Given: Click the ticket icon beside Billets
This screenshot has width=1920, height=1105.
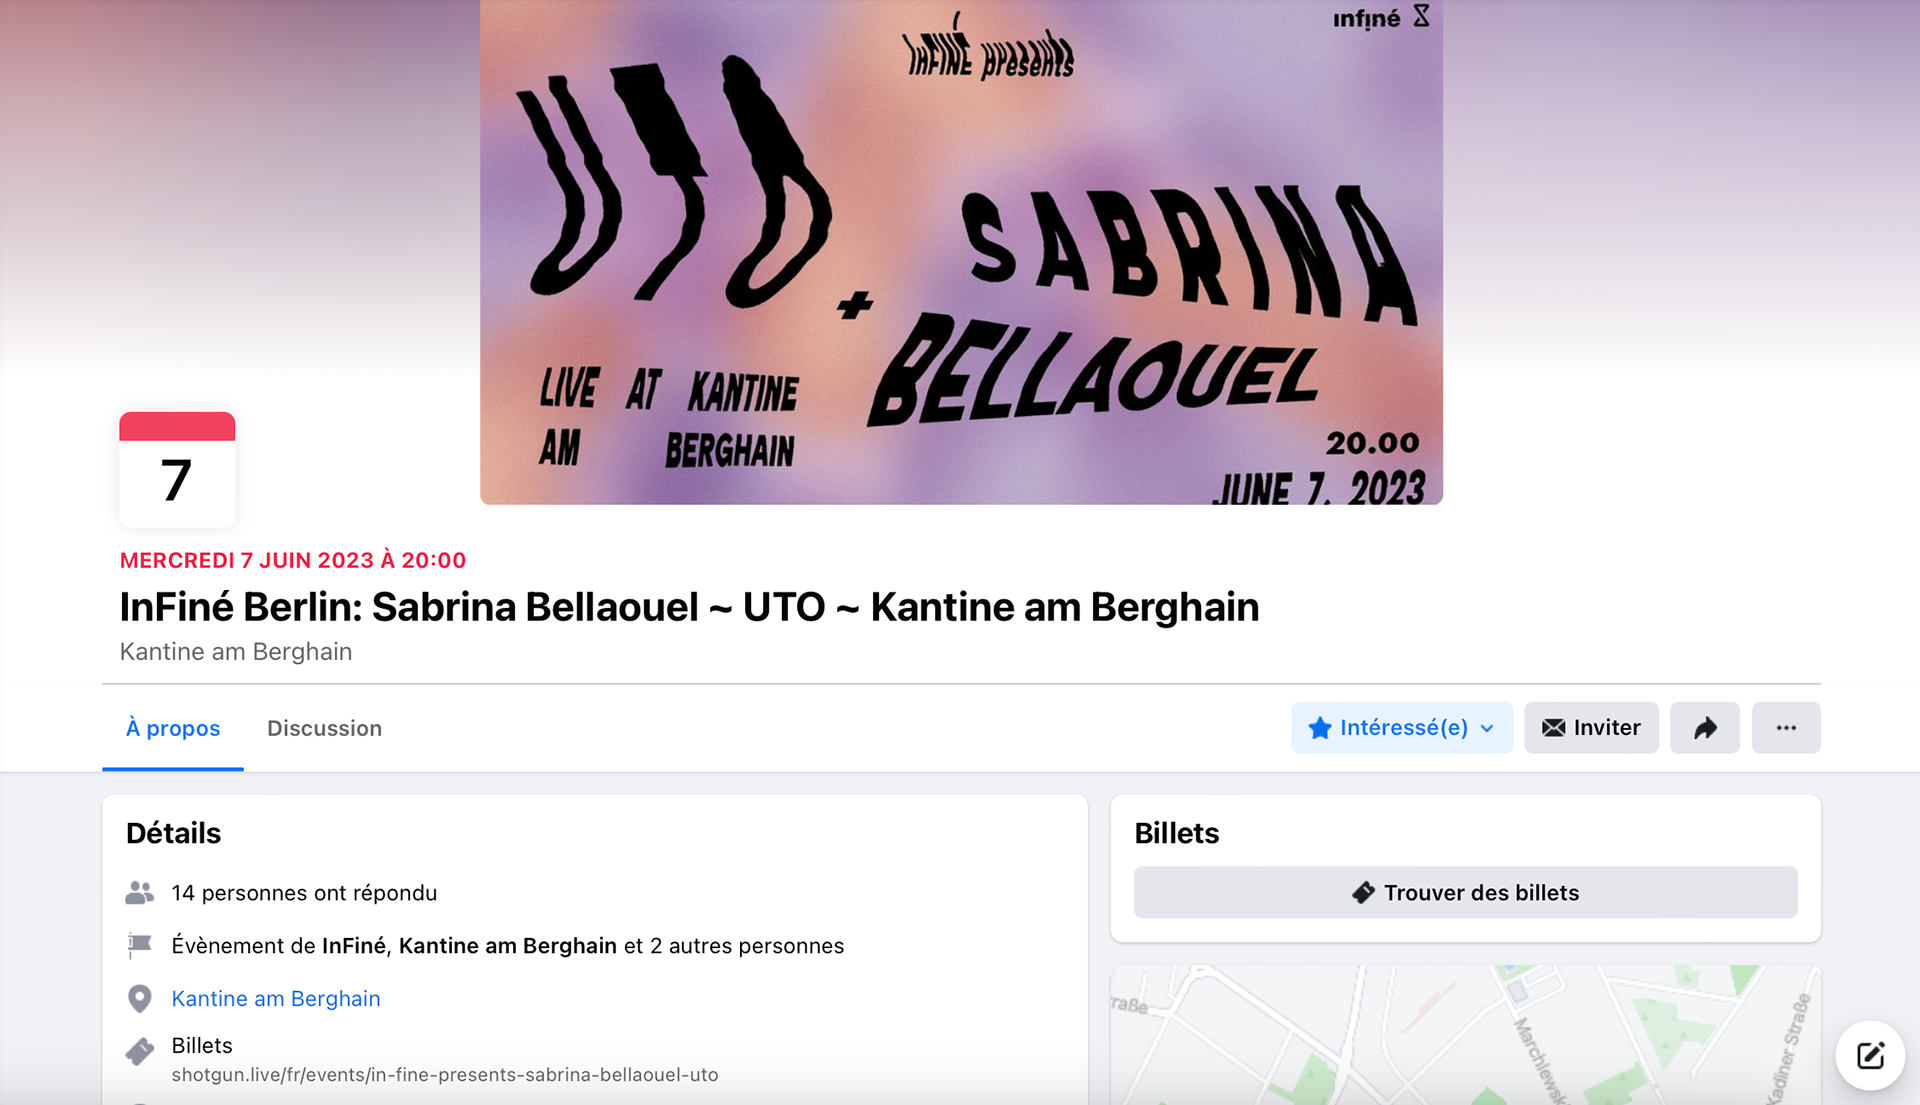Looking at the screenshot, I should coord(140,1051).
